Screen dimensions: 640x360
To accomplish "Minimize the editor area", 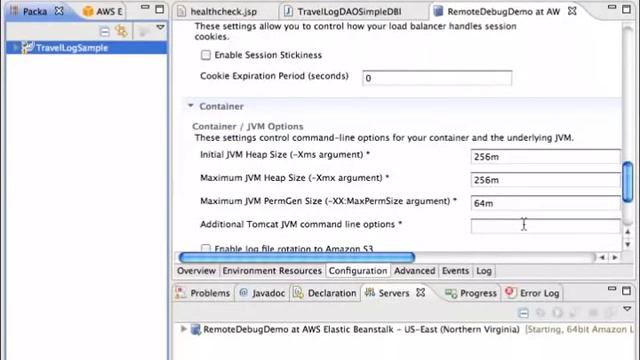I will [x=612, y=7].
